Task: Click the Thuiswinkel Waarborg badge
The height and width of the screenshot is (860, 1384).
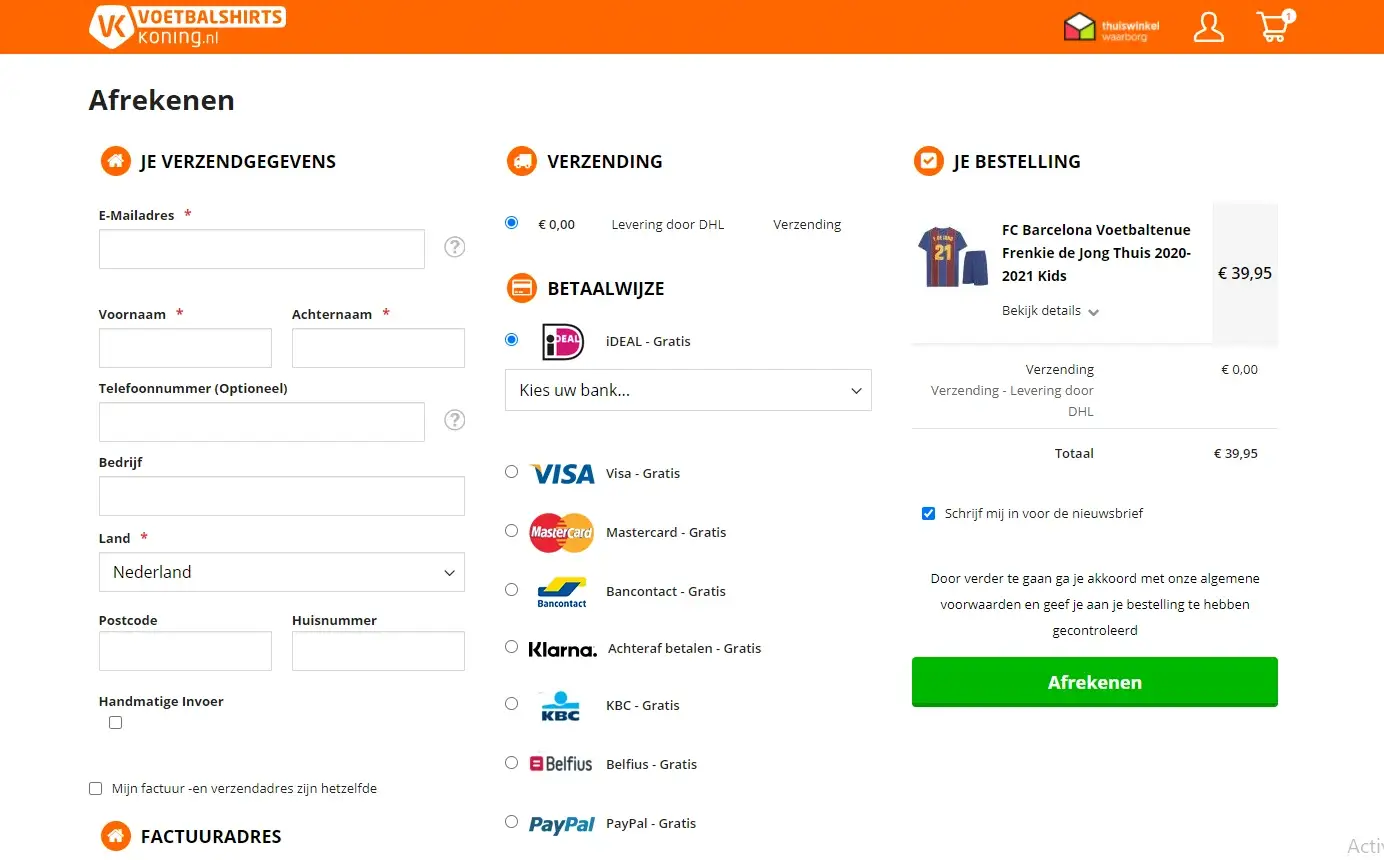Action: 1110,27
